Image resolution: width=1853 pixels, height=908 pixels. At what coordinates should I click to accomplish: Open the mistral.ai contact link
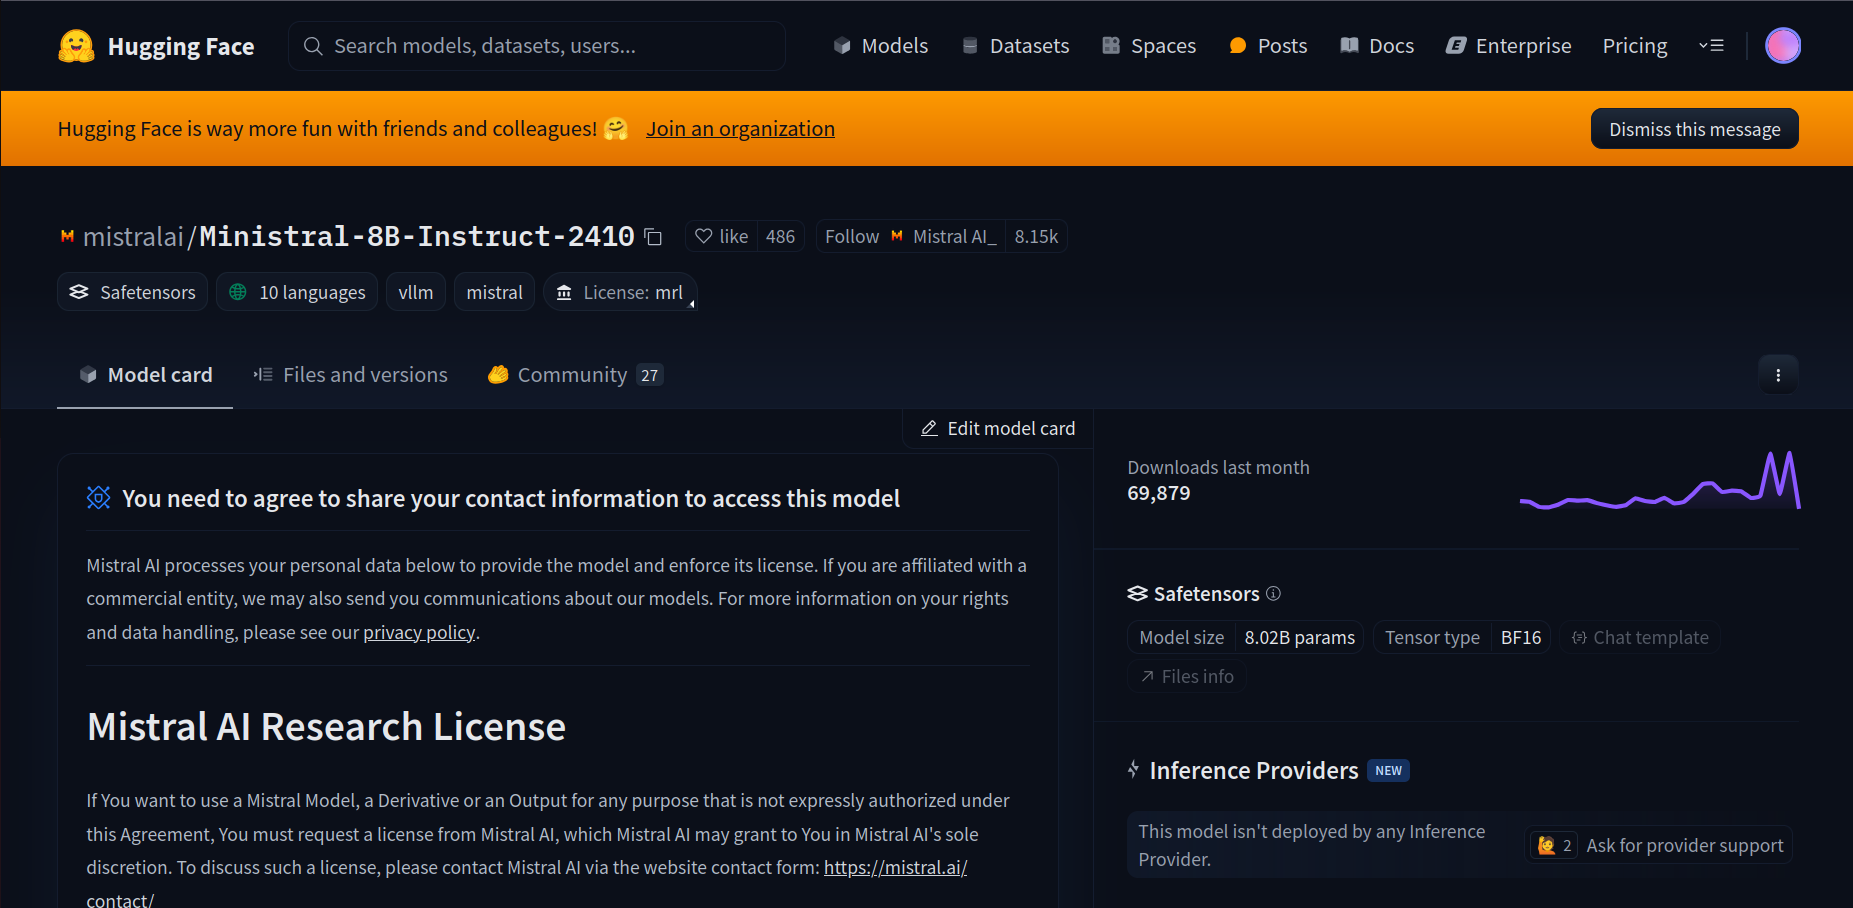point(895,868)
